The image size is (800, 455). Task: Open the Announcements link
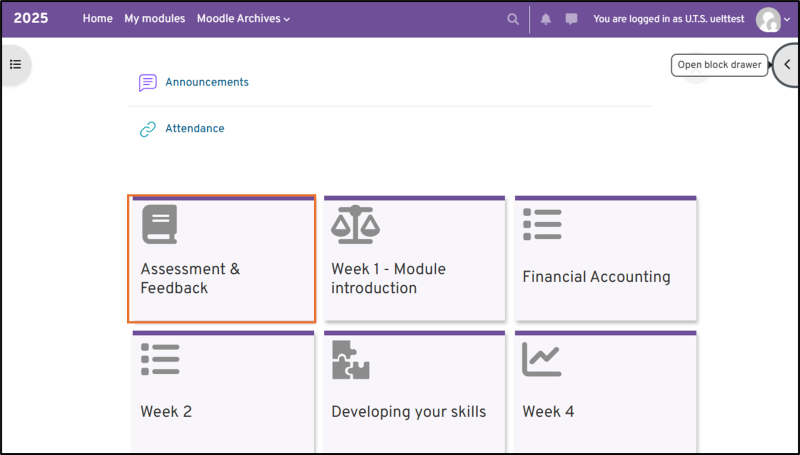coord(207,83)
